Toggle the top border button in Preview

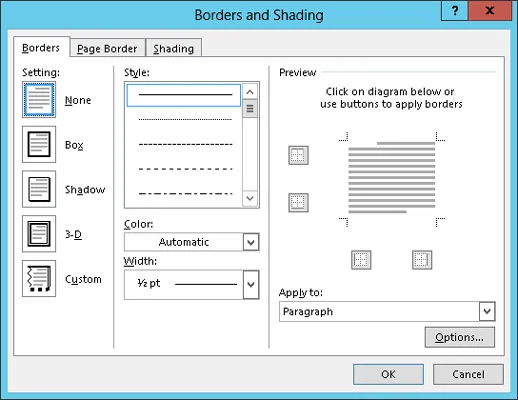coord(298,155)
